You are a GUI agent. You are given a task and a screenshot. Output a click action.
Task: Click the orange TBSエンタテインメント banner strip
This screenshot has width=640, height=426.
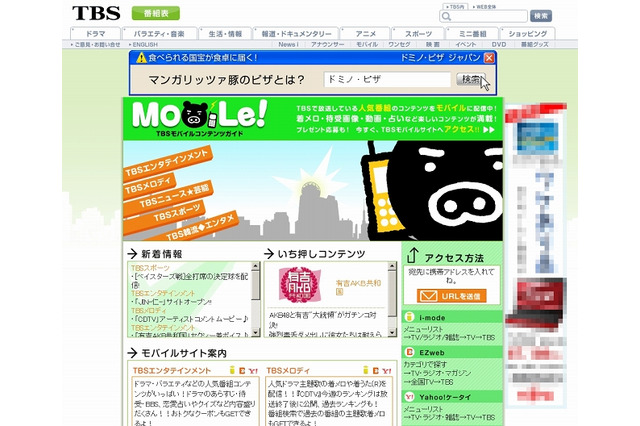tap(167, 162)
